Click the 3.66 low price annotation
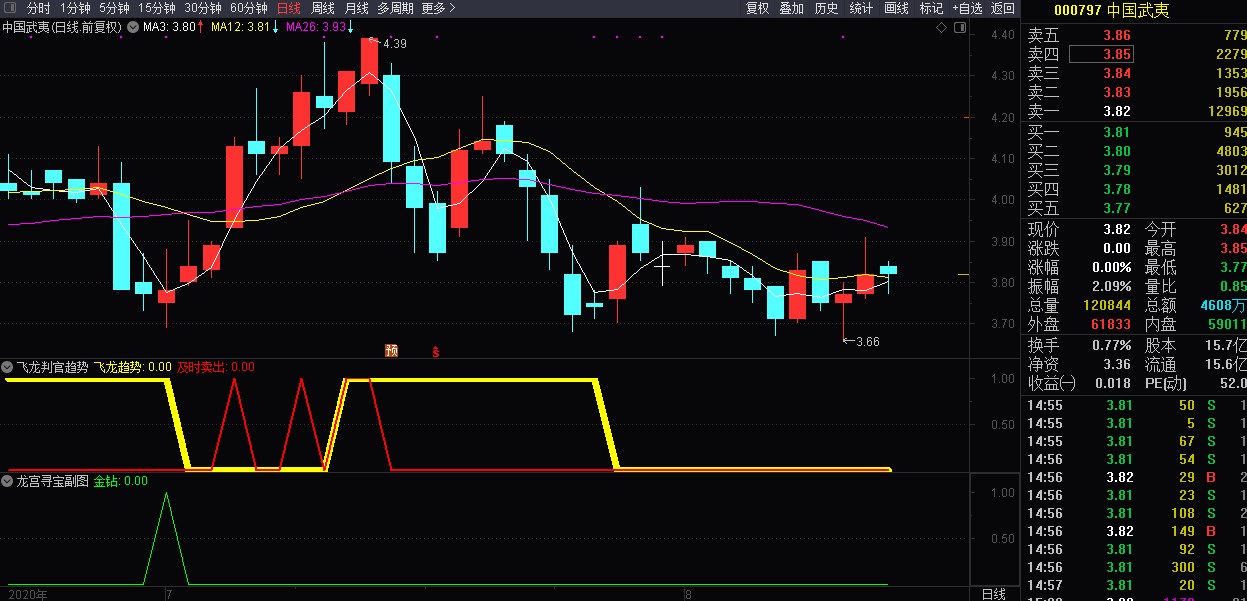This screenshot has height=601, width=1247. pos(868,342)
